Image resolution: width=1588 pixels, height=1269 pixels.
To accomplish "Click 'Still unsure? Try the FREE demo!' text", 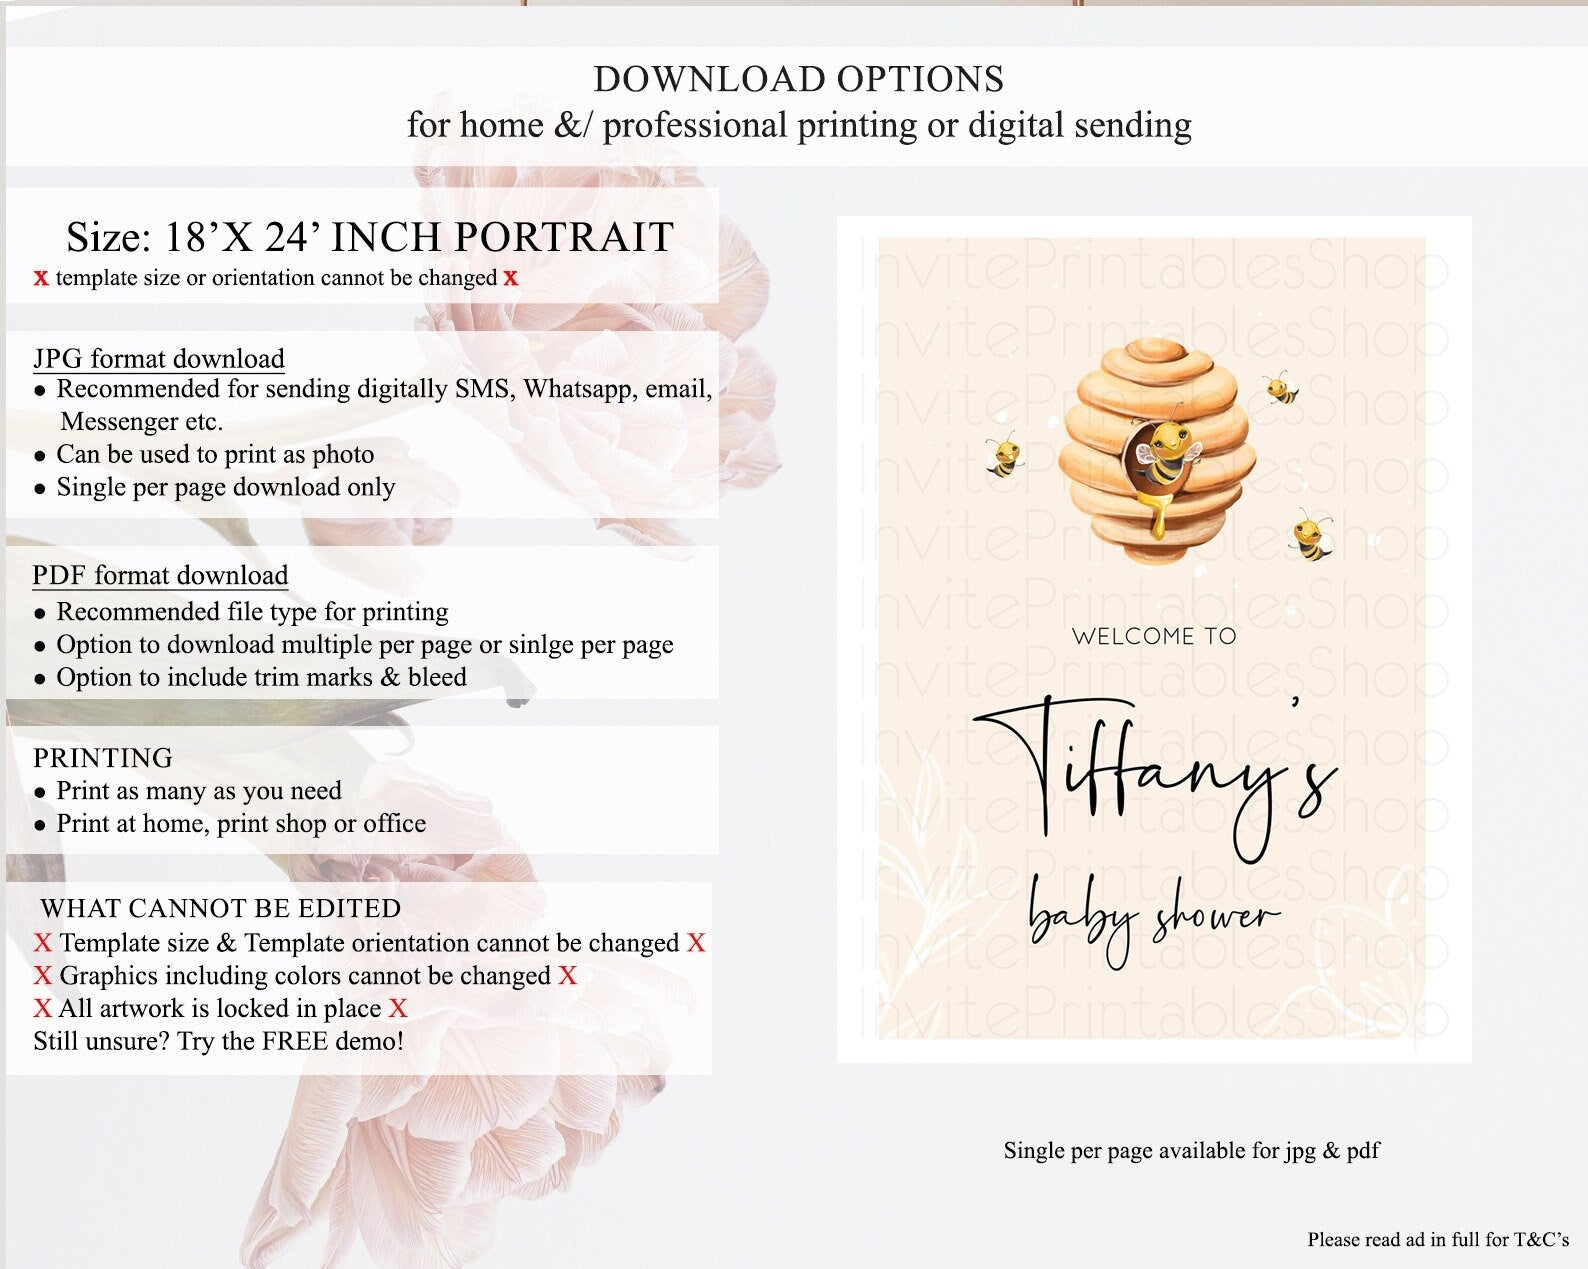I will pos(219,1041).
